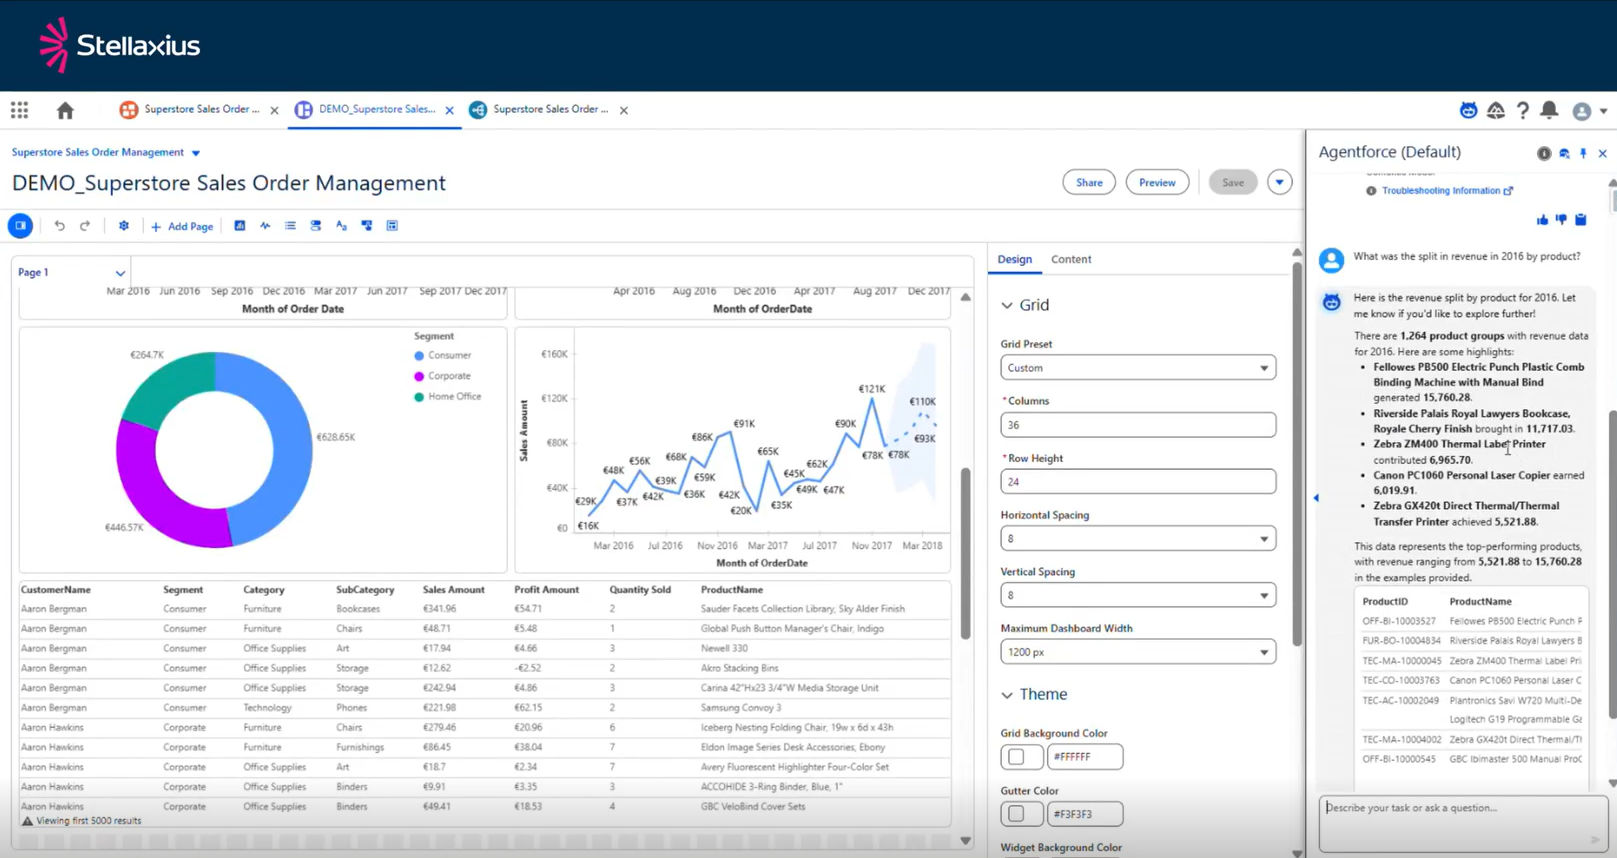This screenshot has width=1617, height=858.
Task: Click the redo arrow in dashboard toolbar
Action: pyautogui.click(x=85, y=226)
